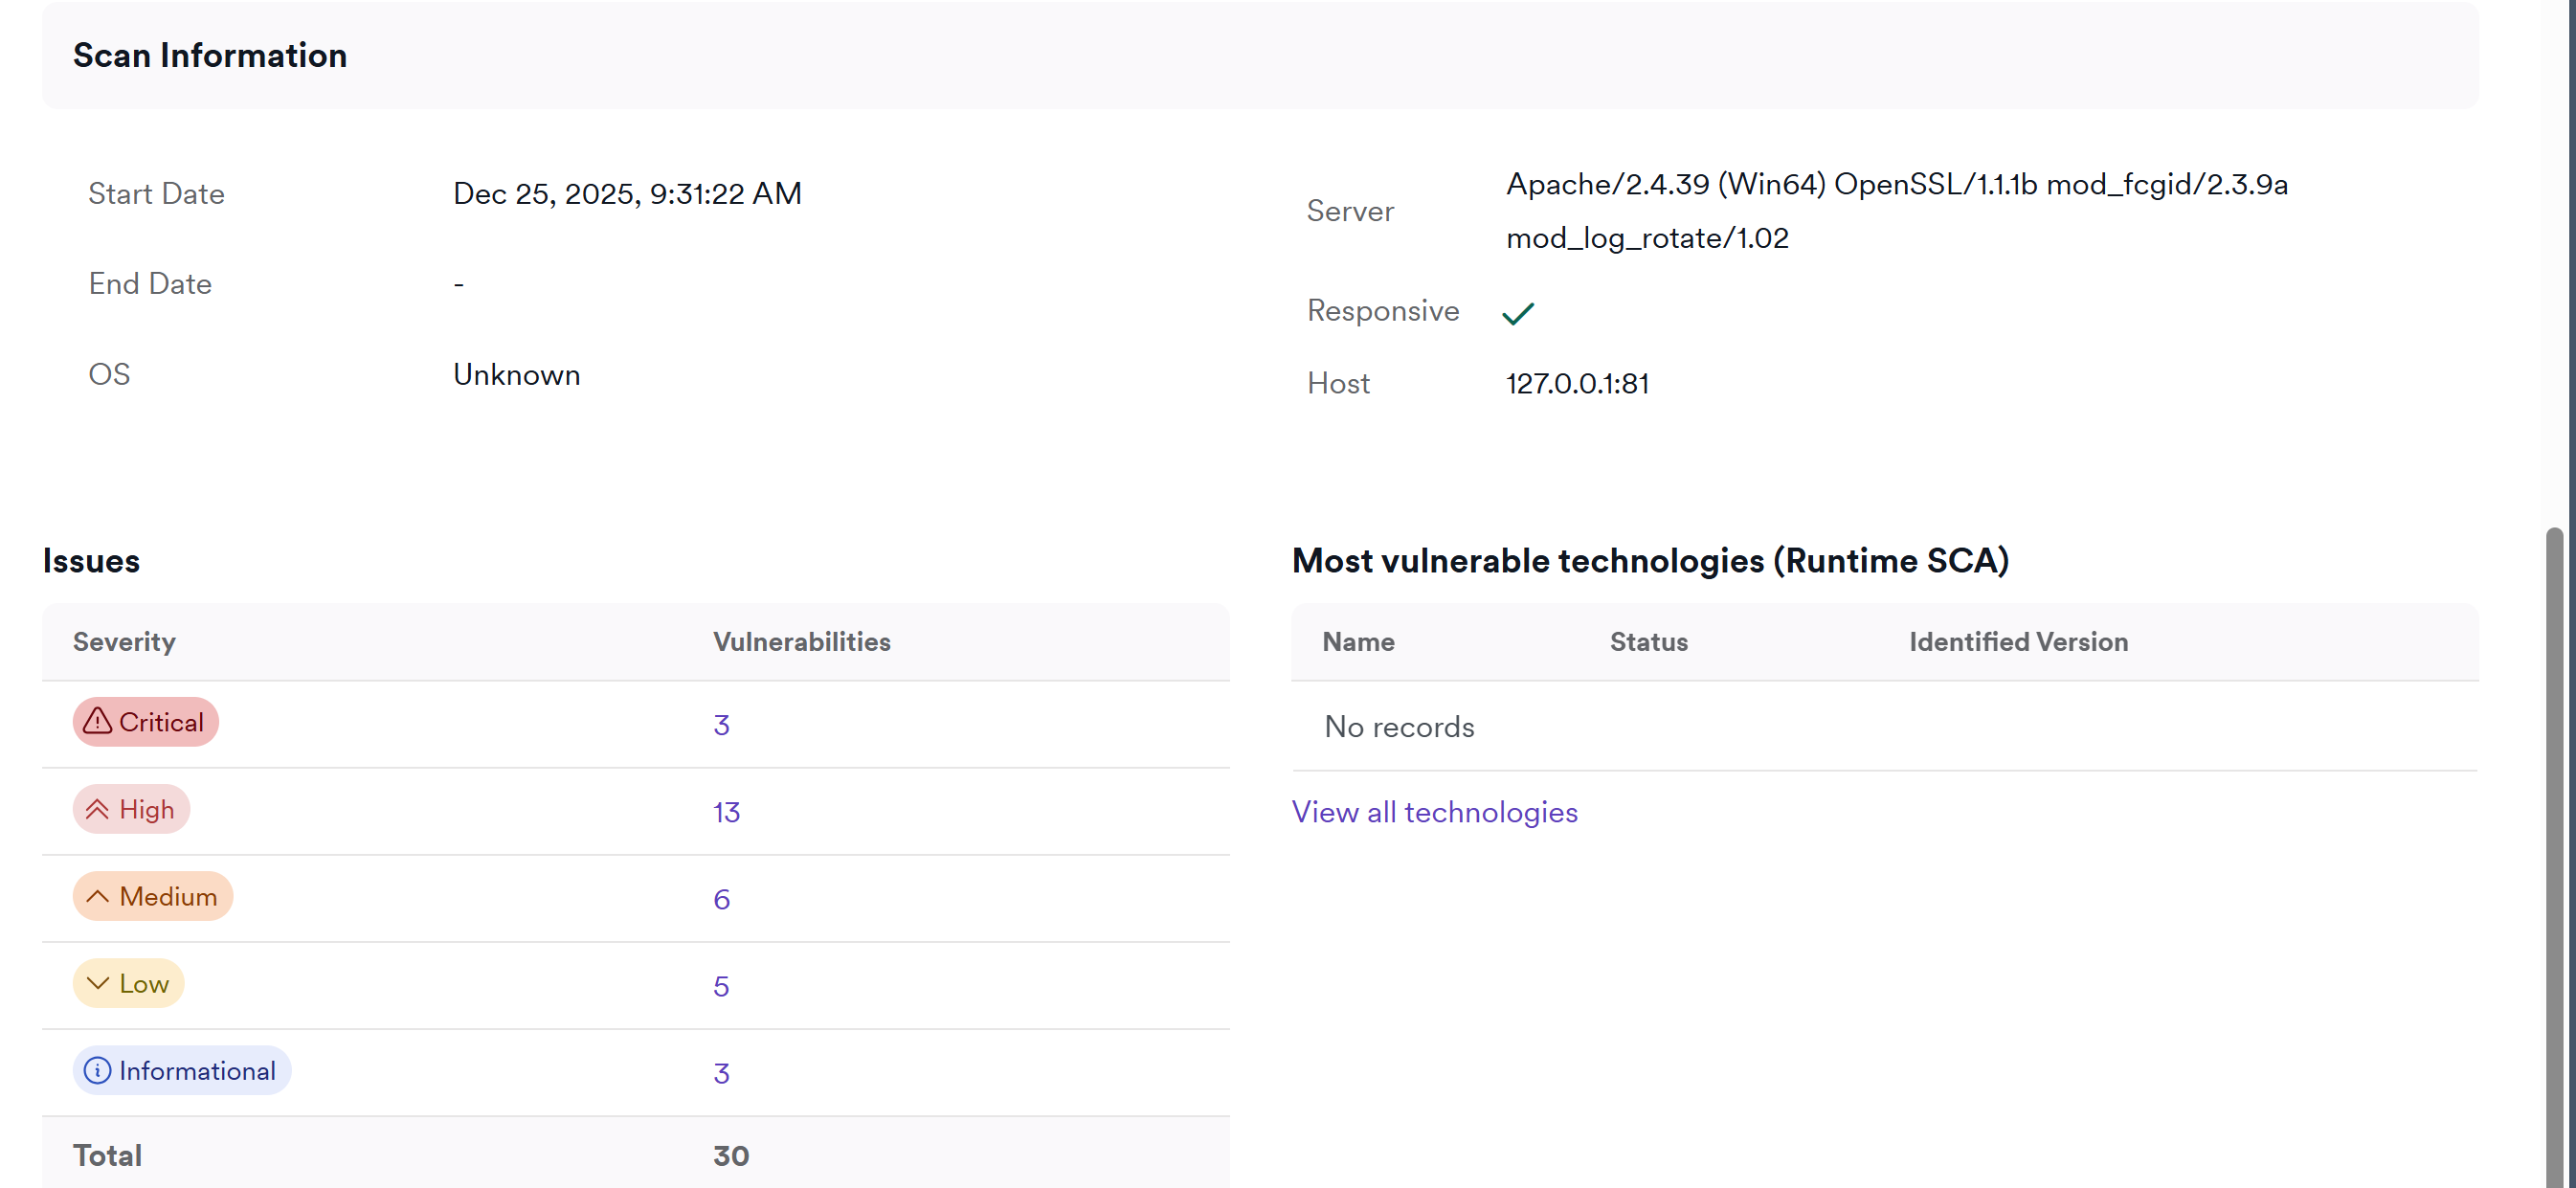
Task: Click the Medium severity chevron badge
Action: point(152,896)
